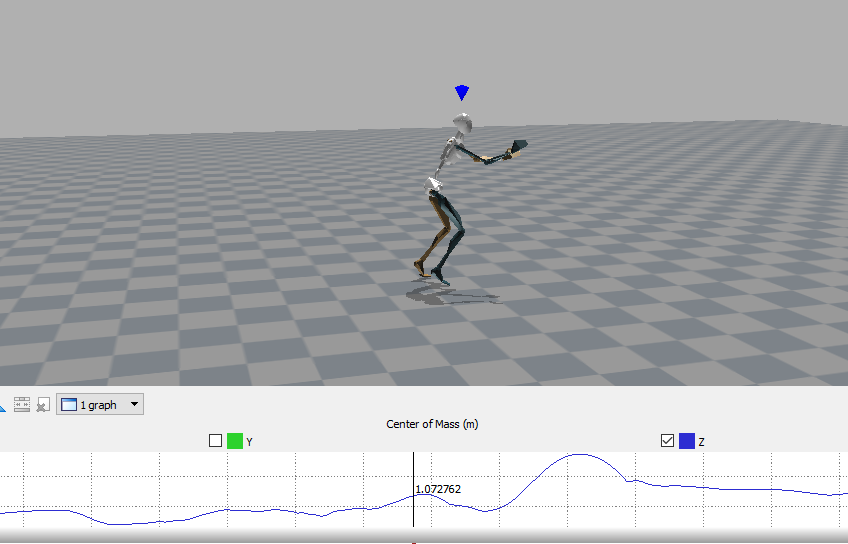Click the blue cone marker above the skeleton
Image resolution: width=848 pixels, height=544 pixels.
click(x=462, y=93)
